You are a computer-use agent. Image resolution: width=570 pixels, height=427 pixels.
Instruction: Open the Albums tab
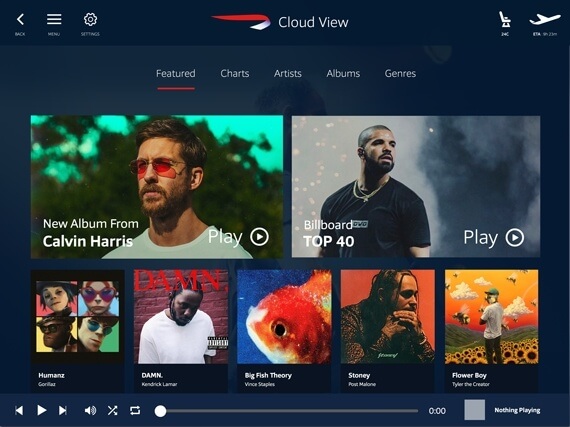[x=343, y=73]
